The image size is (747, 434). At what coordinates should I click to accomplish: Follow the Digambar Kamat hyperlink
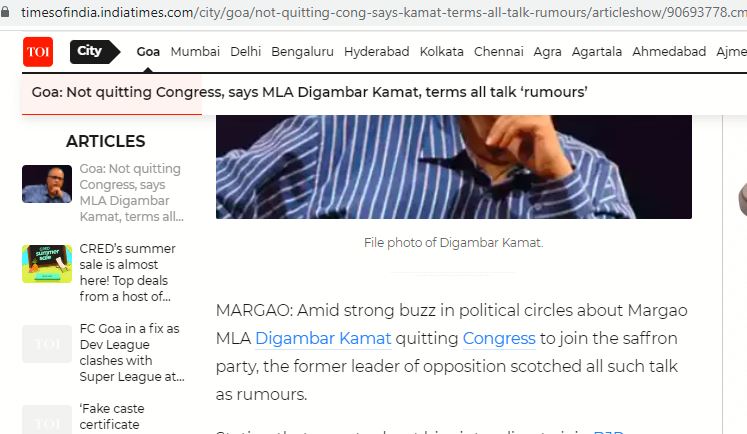click(x=323, y=338)
